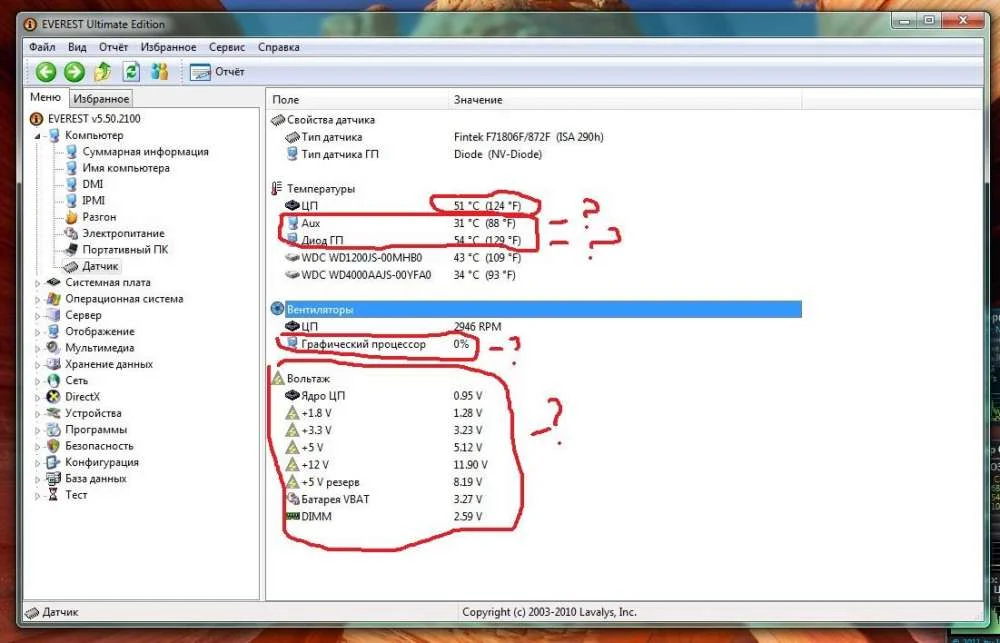The image size is (1000, 643).
Task: Click the База данных icon
Action: pyautogui.click(x=54, y=479)
